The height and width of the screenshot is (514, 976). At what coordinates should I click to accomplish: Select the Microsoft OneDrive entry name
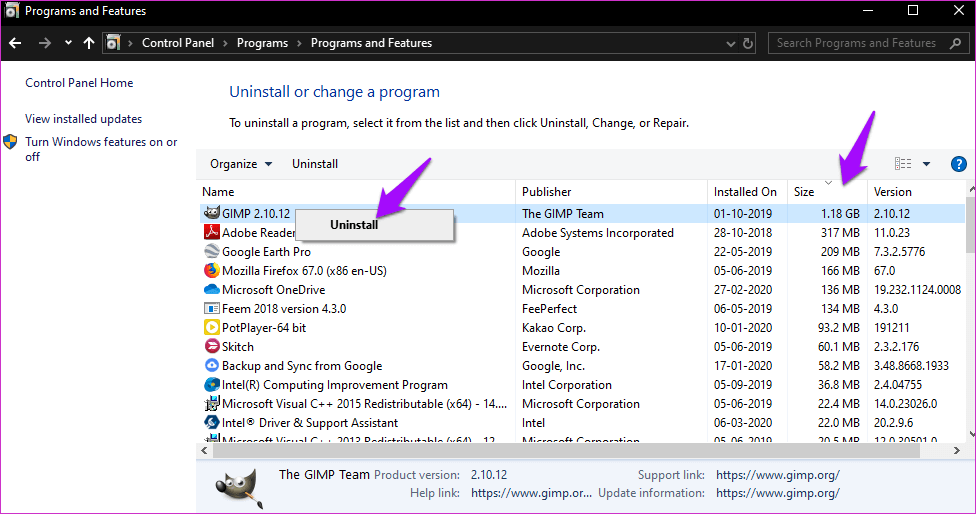[273, 290]
